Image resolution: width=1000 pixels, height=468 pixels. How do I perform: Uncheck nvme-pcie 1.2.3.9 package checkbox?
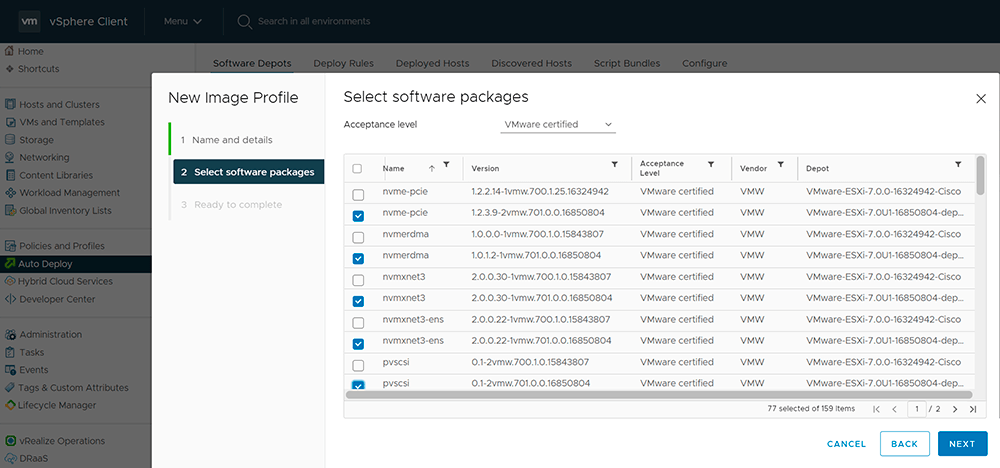[358, 216]
